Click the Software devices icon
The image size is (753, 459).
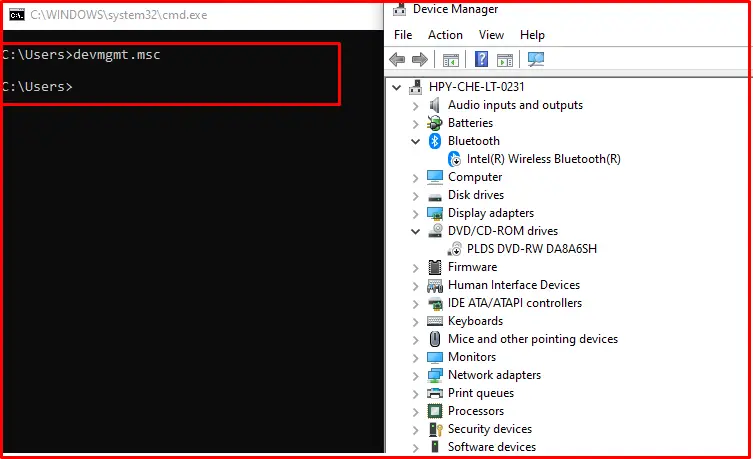[435, 447]
